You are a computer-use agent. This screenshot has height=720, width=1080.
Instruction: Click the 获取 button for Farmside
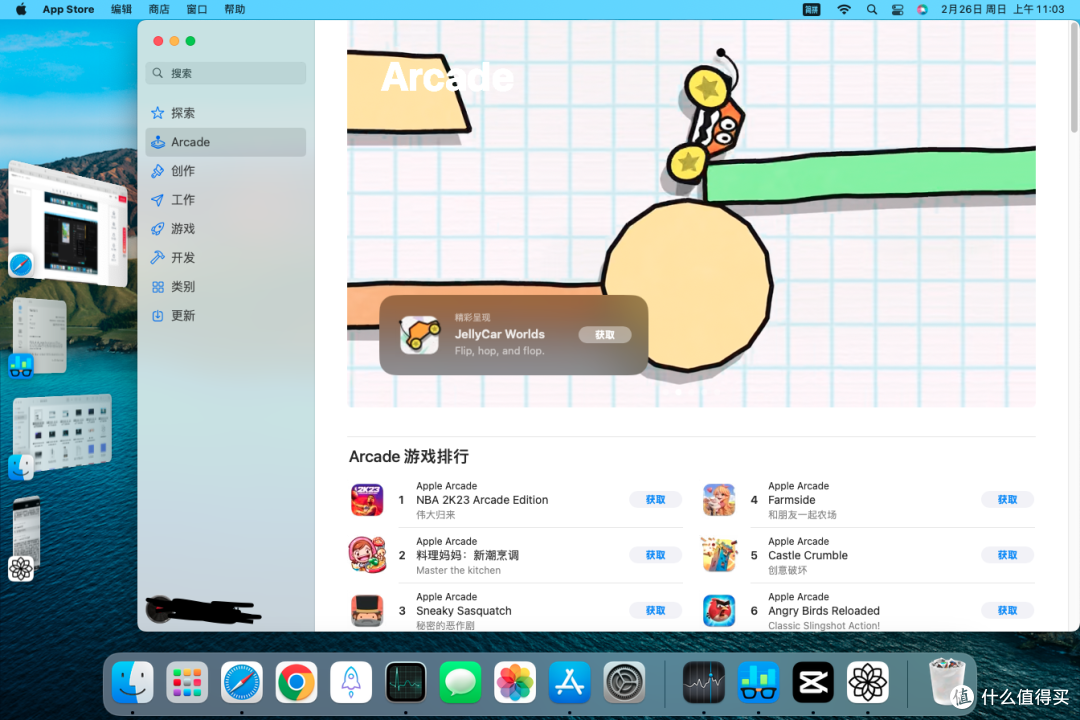1008,500
